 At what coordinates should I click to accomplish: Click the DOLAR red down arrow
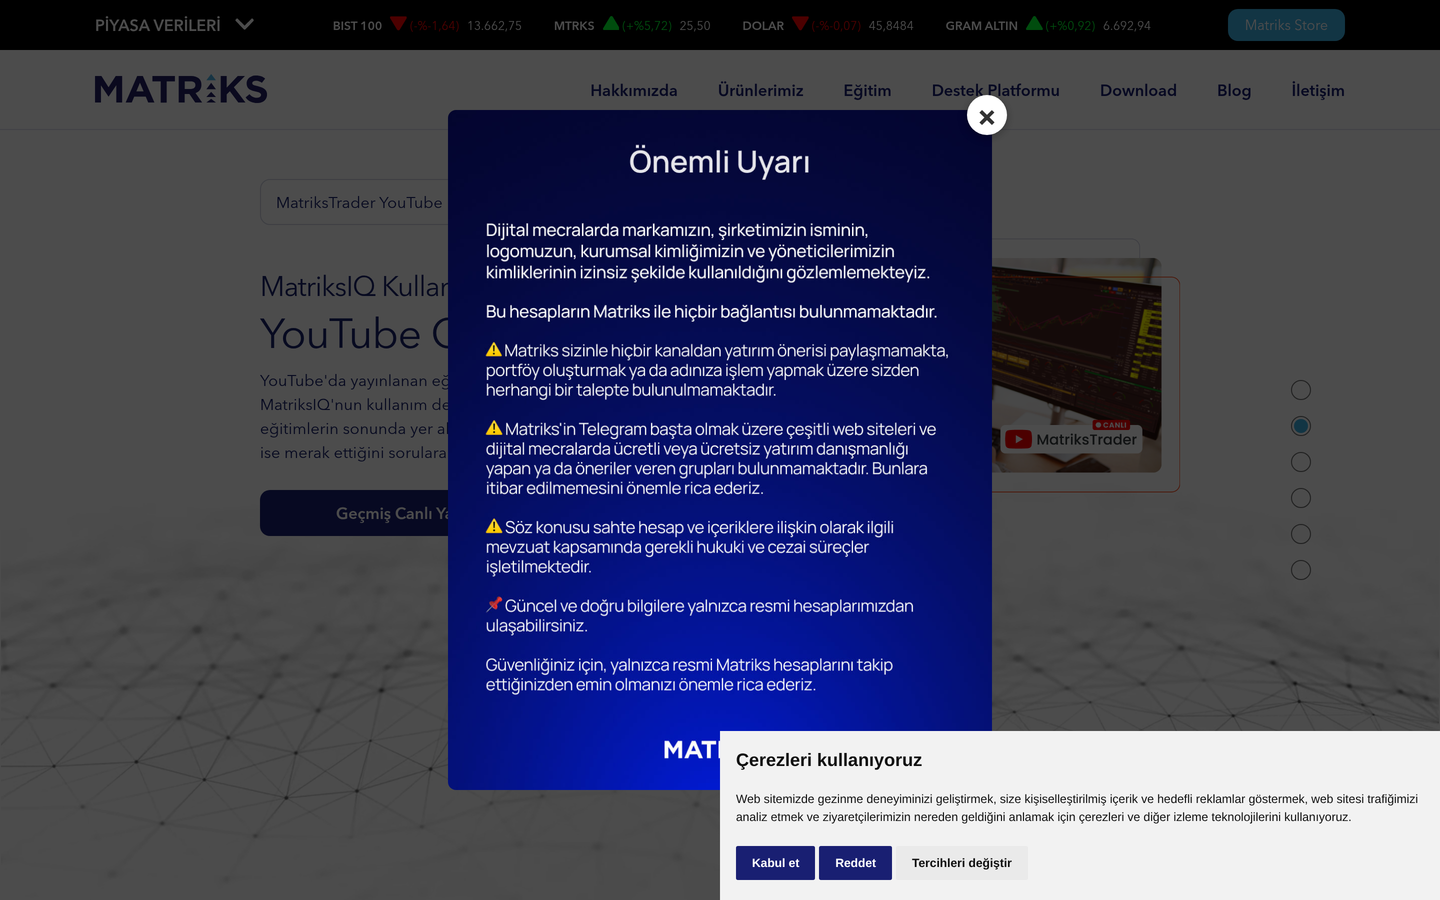click(800, 23)
